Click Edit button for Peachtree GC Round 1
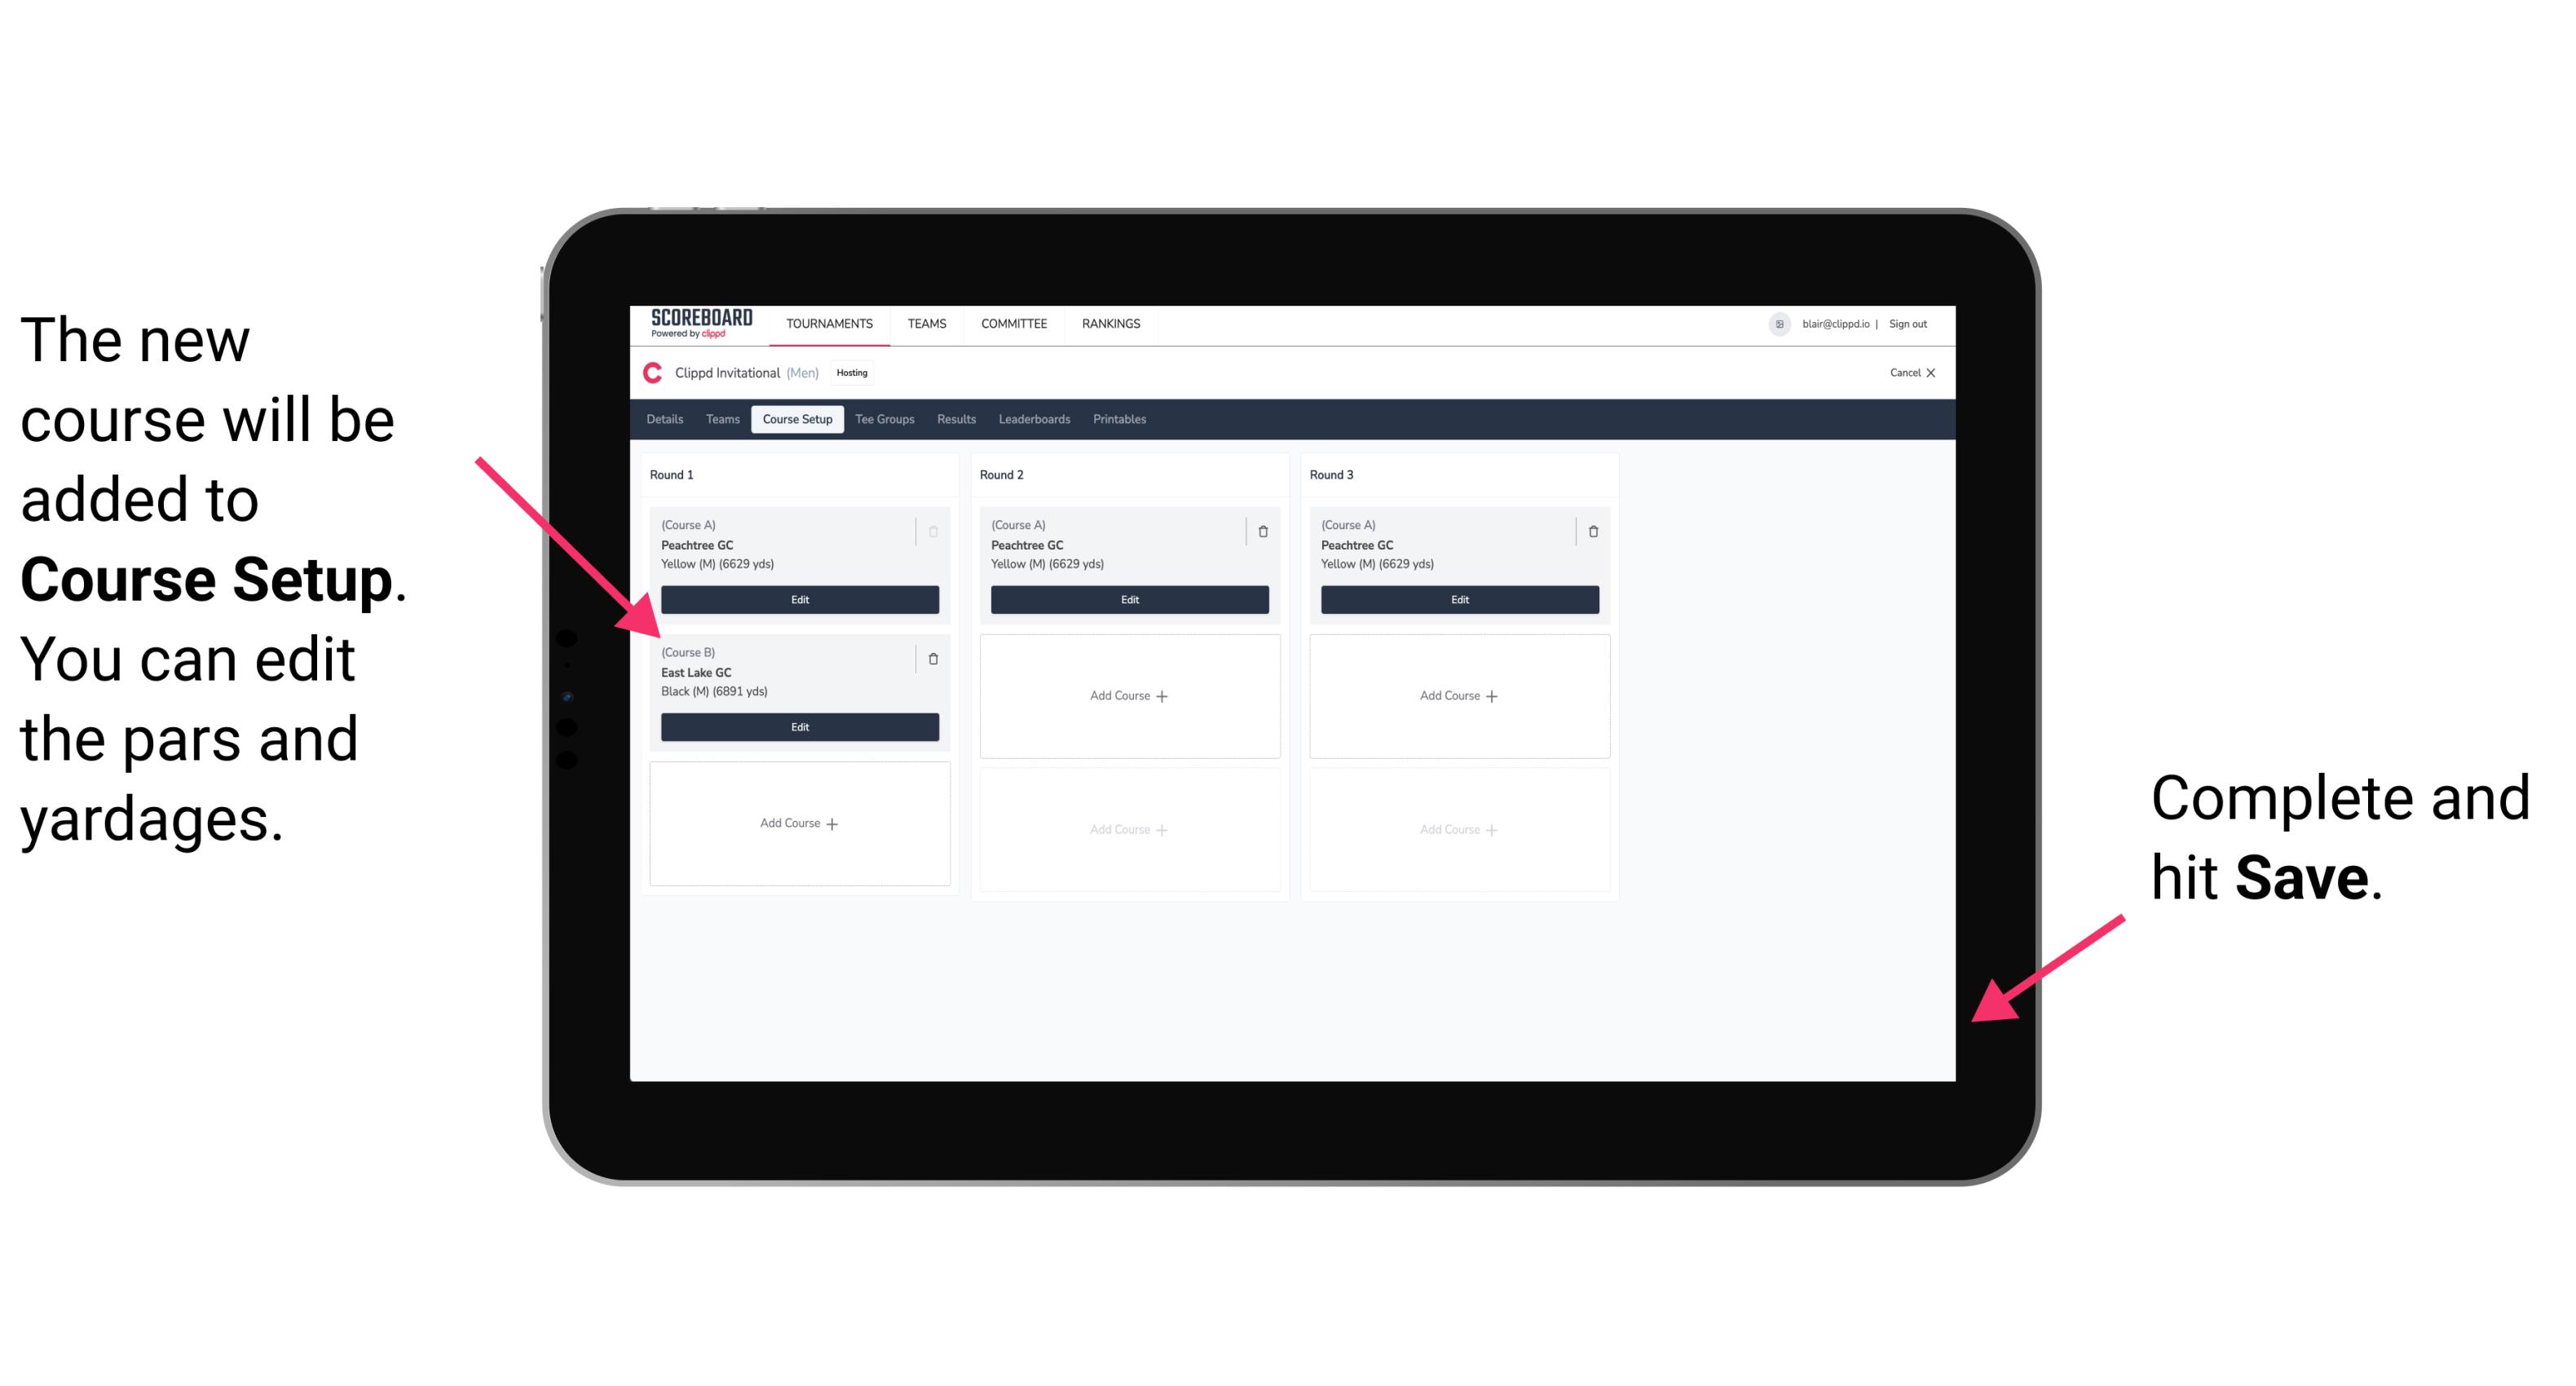 pos(798,599)
